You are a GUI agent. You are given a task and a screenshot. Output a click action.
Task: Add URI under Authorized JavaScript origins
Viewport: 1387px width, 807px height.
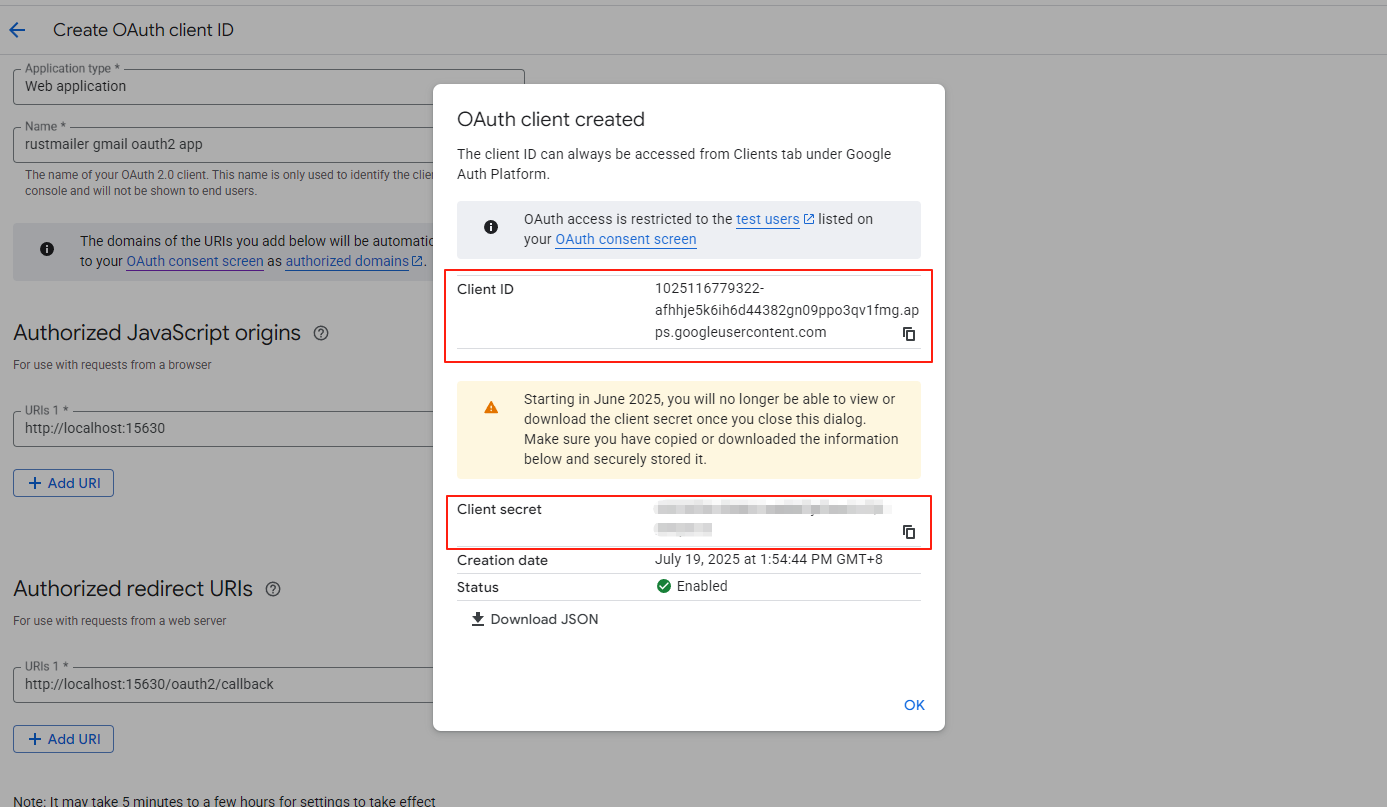tap(64, 483)
